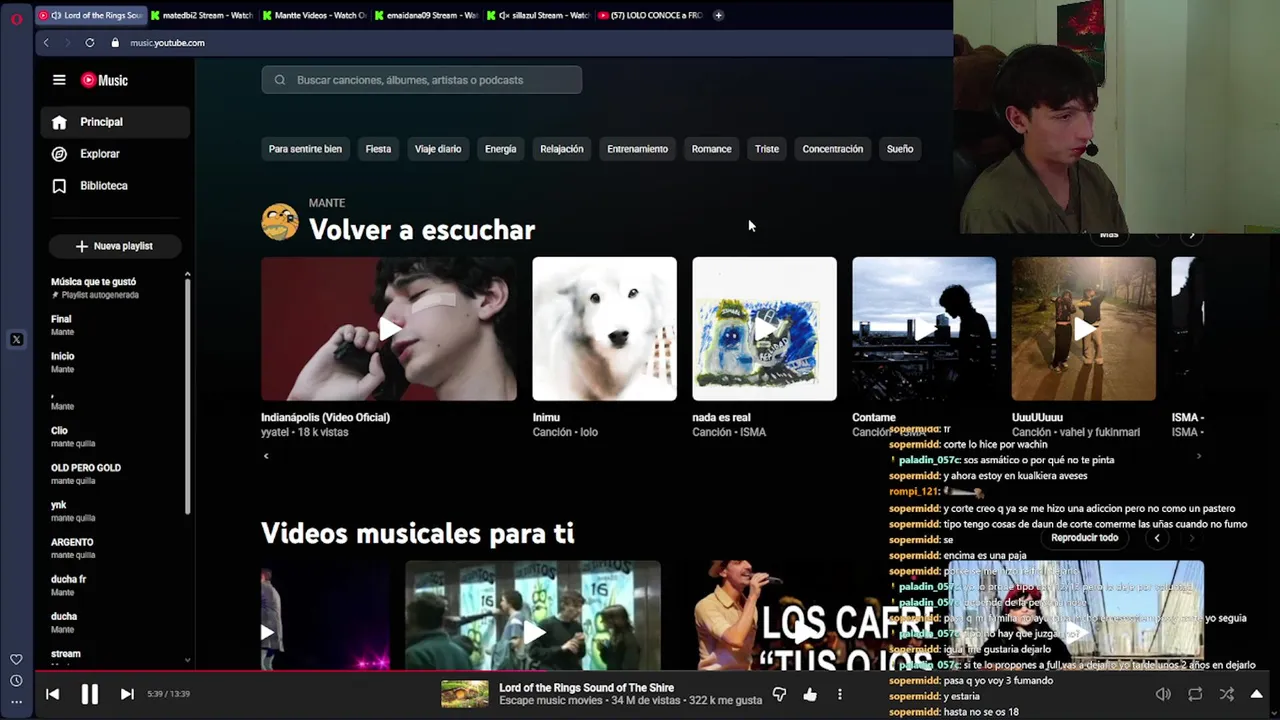Open the hamburger guide menu
The width and height of the screenshot is (1280, 720).
pos(59,80)
